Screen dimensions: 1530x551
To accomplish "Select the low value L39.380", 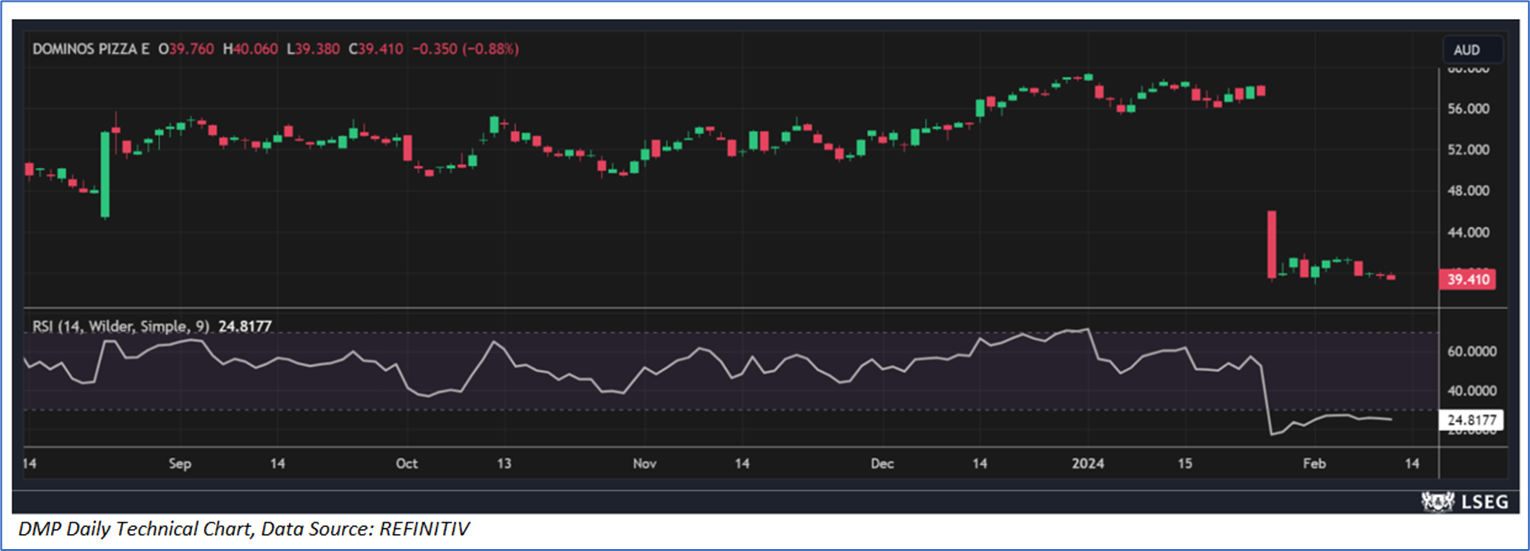I will coord(314,48).
